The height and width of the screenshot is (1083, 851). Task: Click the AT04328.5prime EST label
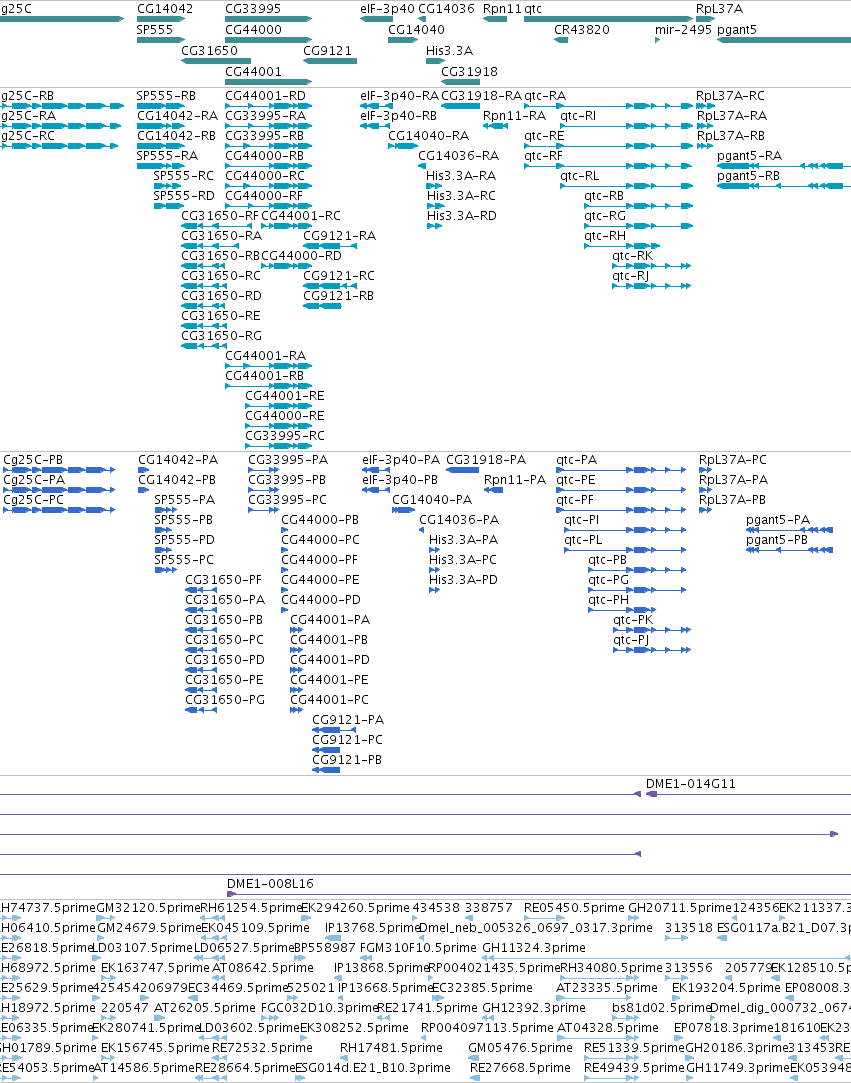tap(608, 1028)
